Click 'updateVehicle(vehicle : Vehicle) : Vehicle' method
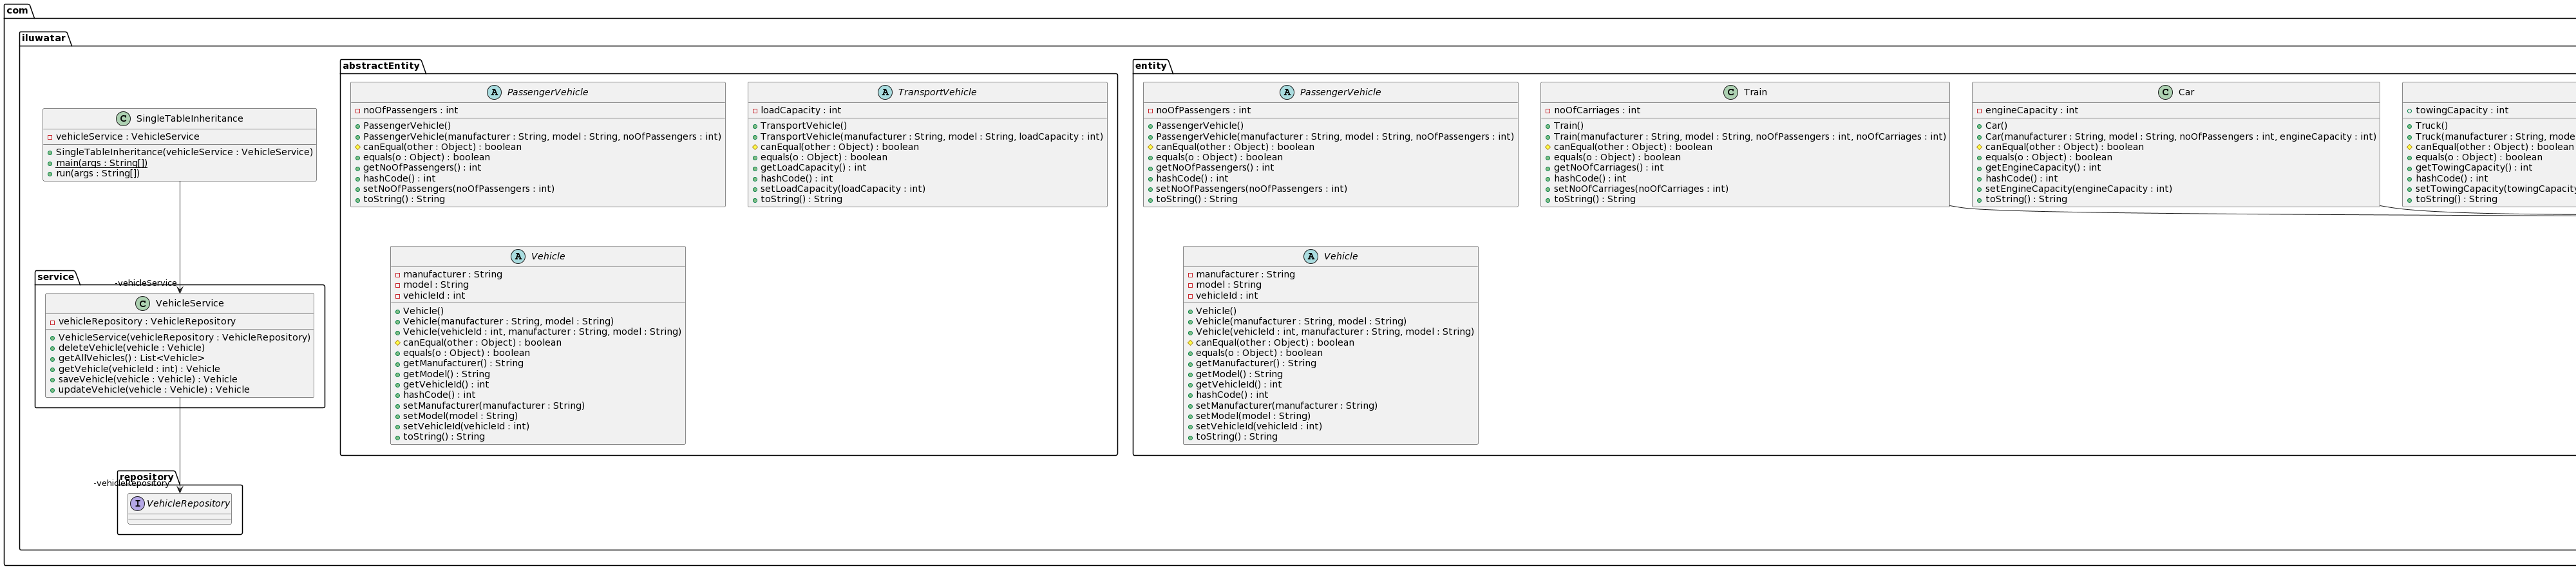2576x569 pixels. 154,390
